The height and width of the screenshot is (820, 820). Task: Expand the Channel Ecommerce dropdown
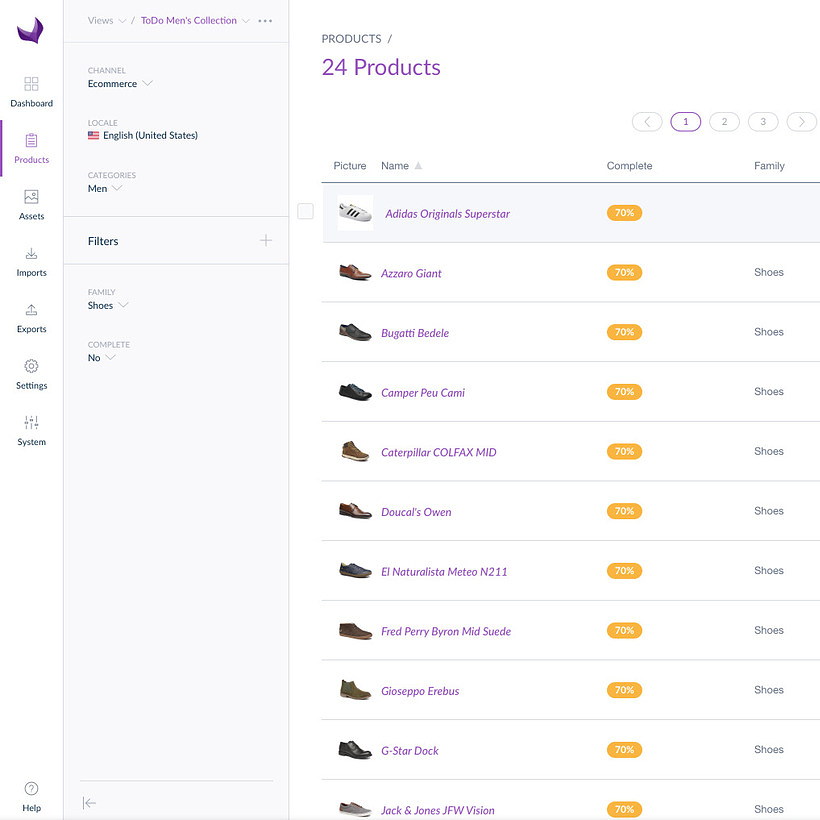tap(120, 84)
